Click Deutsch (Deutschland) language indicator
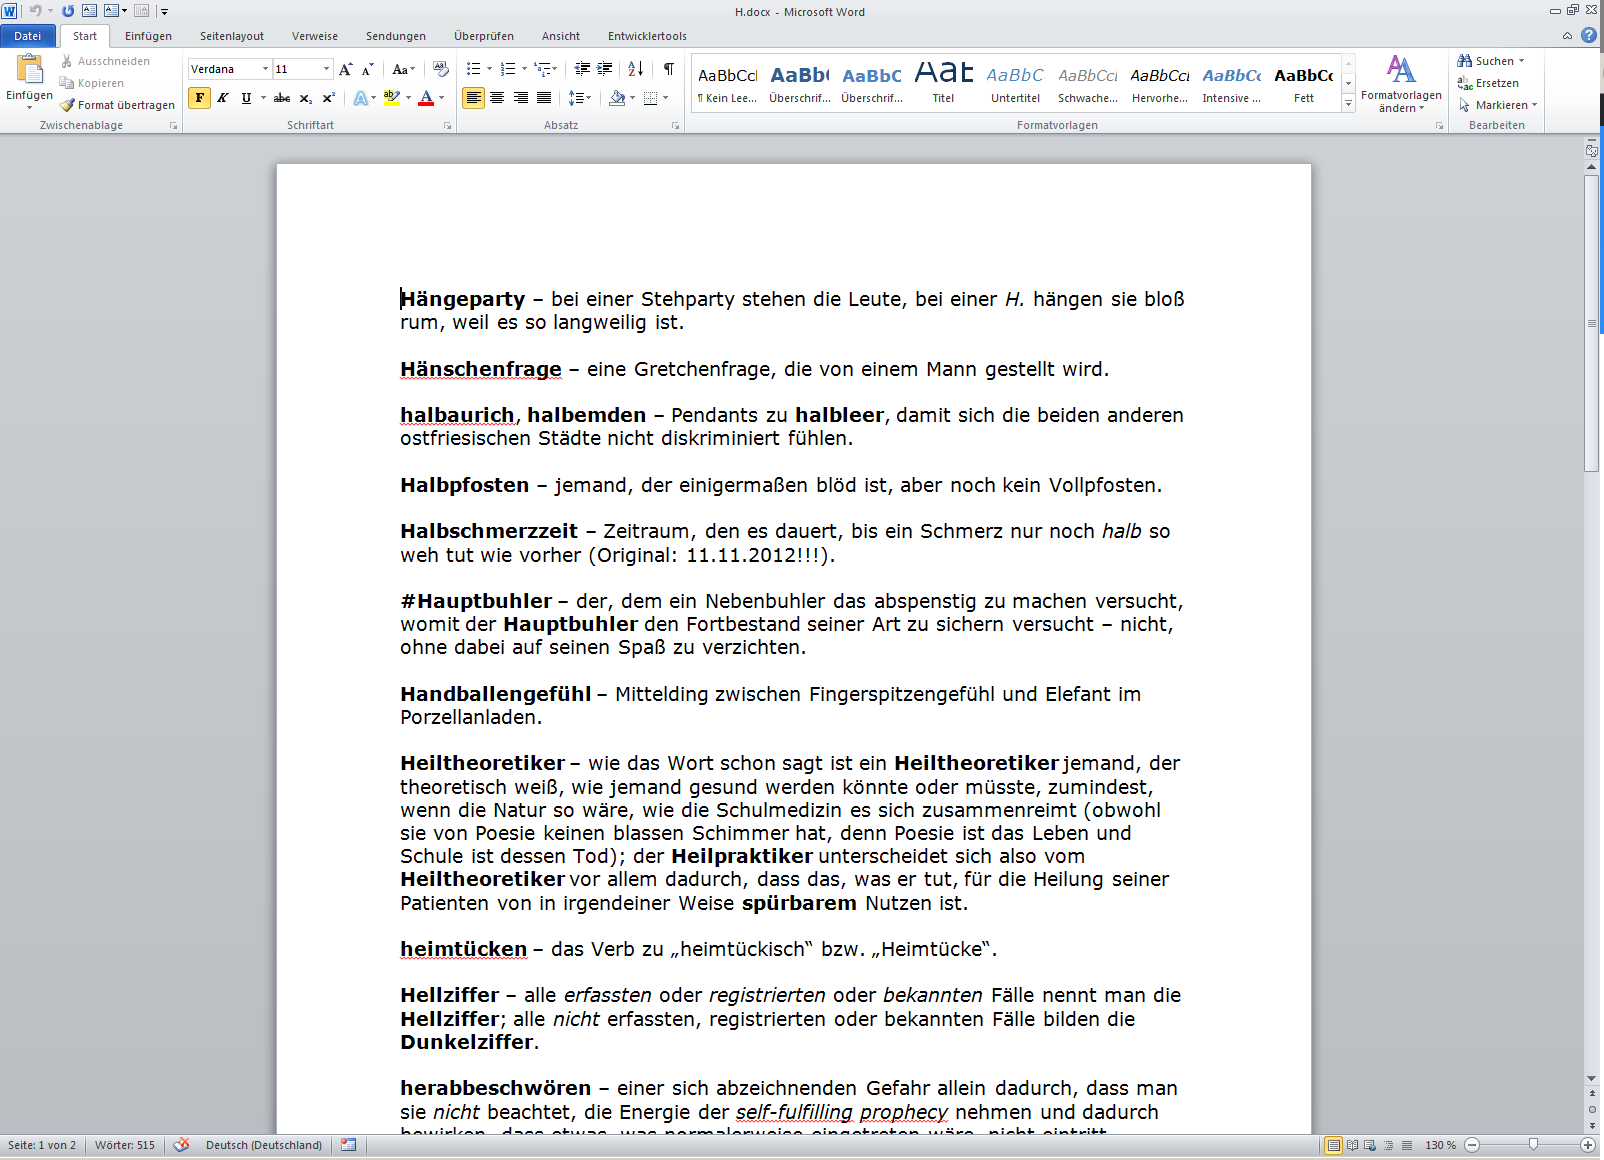The height and width of the screenshot is (1160, 1604). click(x=264, y=1145)
